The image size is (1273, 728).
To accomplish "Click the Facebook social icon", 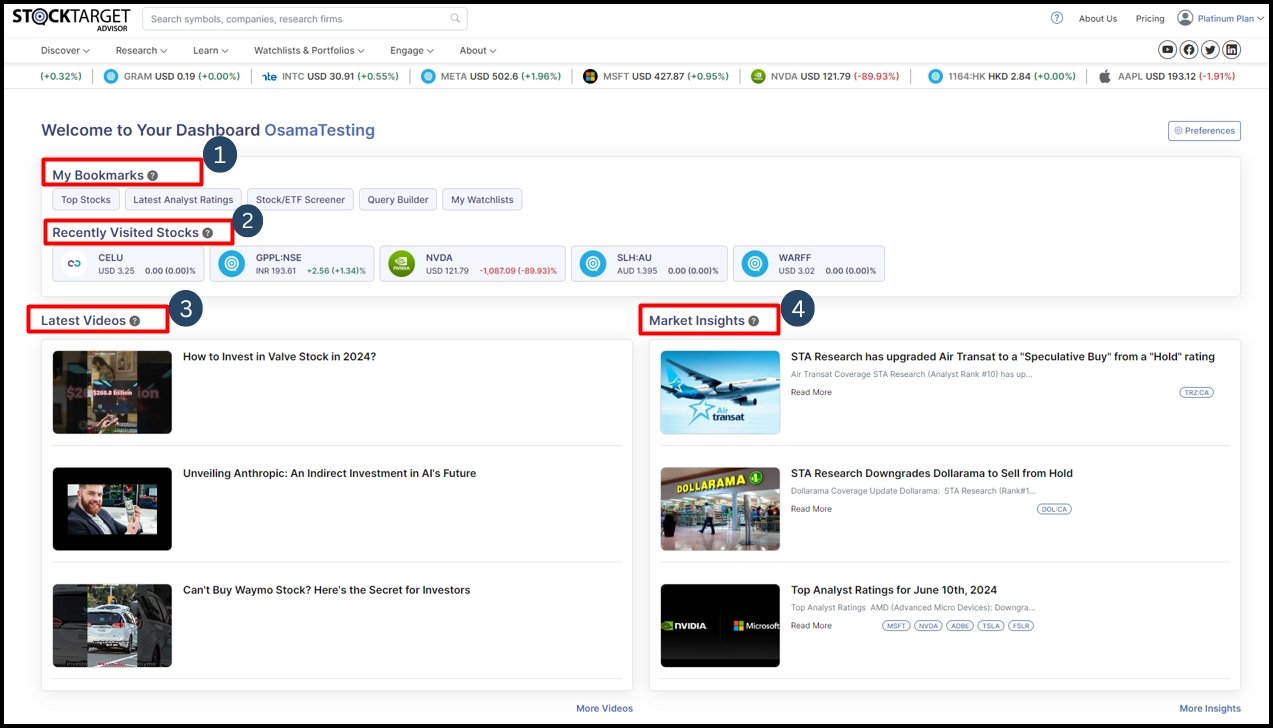I will (x=1188, y=49).
